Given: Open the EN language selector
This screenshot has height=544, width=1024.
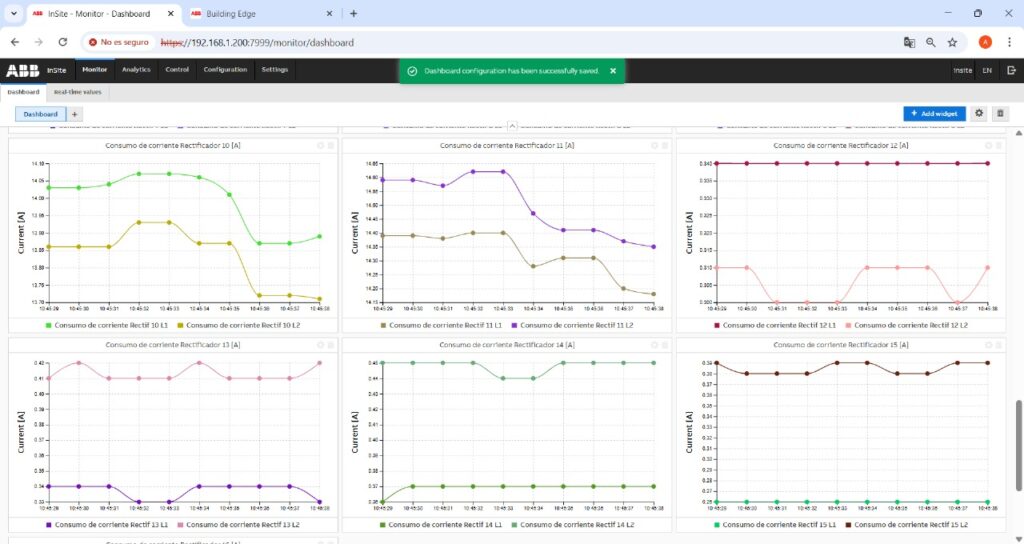Looking at the screenshot, I should click(987, 70).
